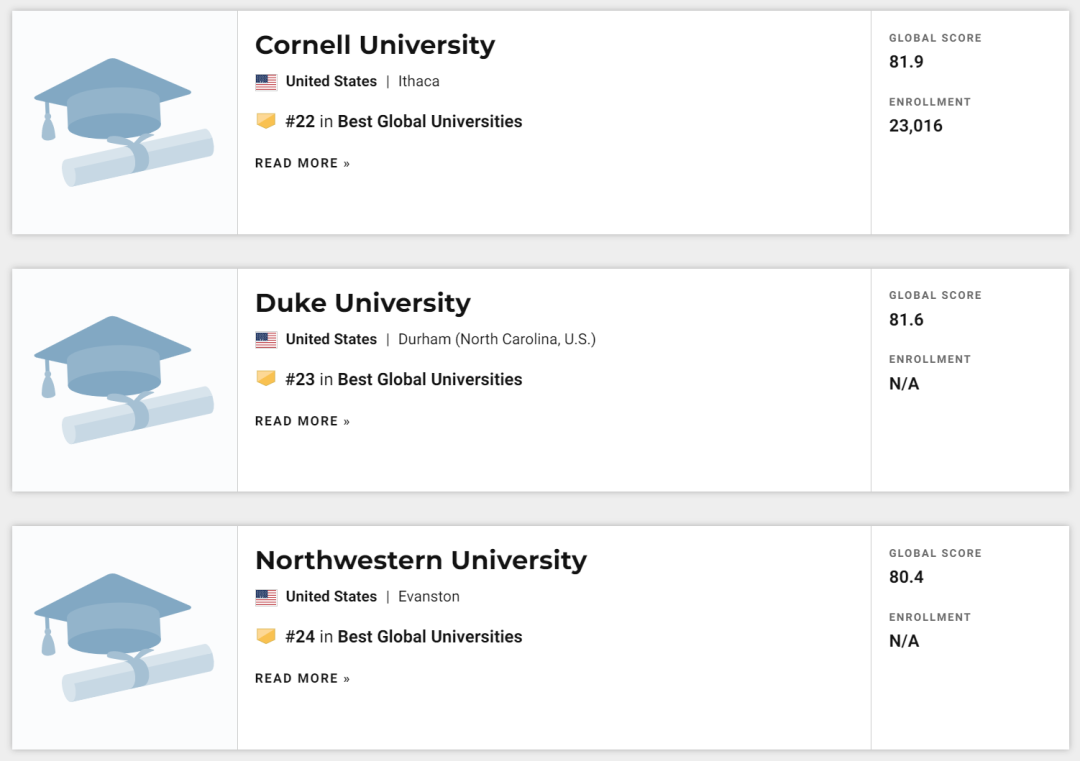1080x761 pixels.
Task: Click Northwestern University graduation cap image
Action: click(x=124, y=637)
